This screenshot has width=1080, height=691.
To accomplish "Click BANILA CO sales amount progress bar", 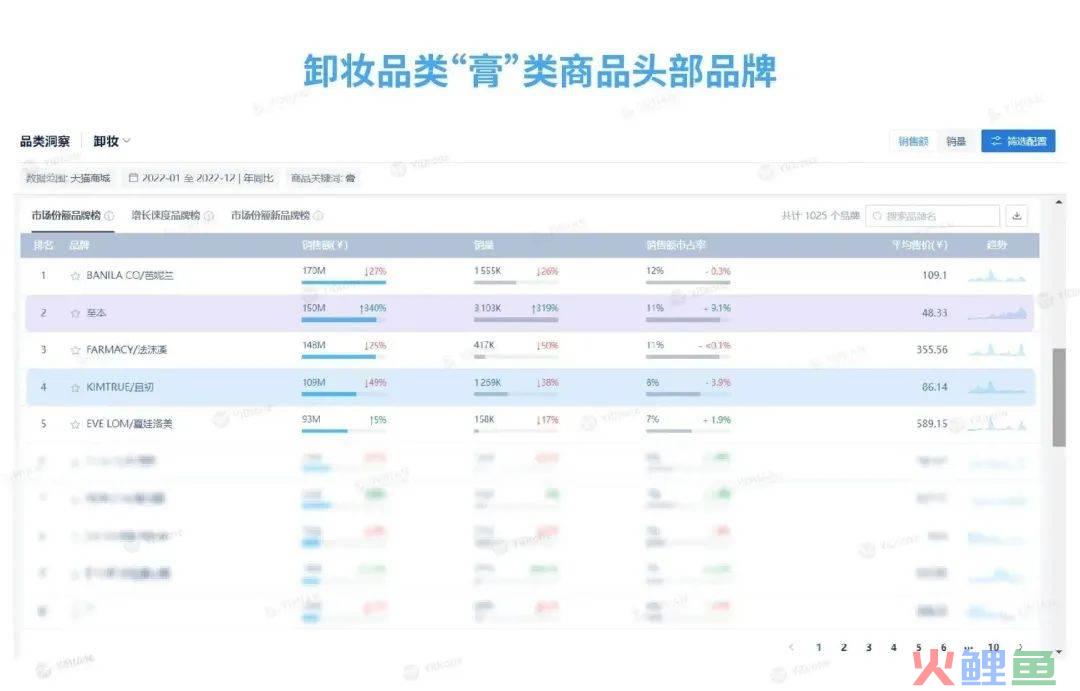I will point(344,282).
